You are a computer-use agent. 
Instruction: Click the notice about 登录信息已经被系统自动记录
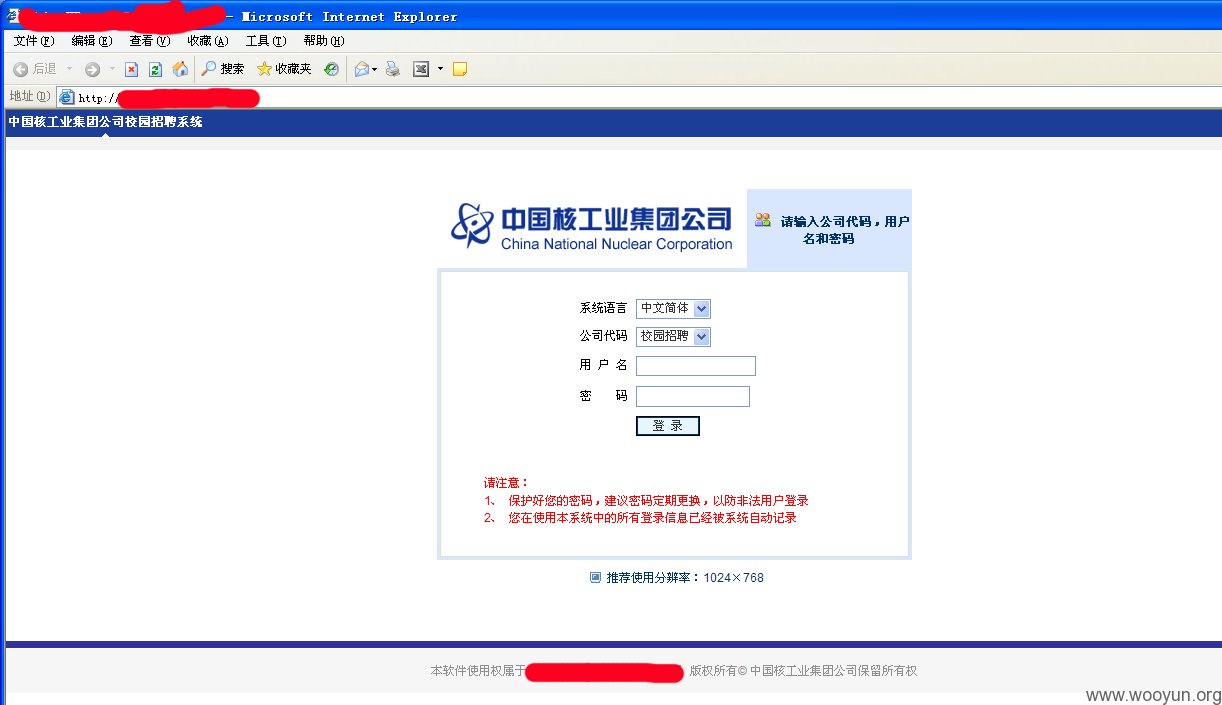tap(652, 518)
